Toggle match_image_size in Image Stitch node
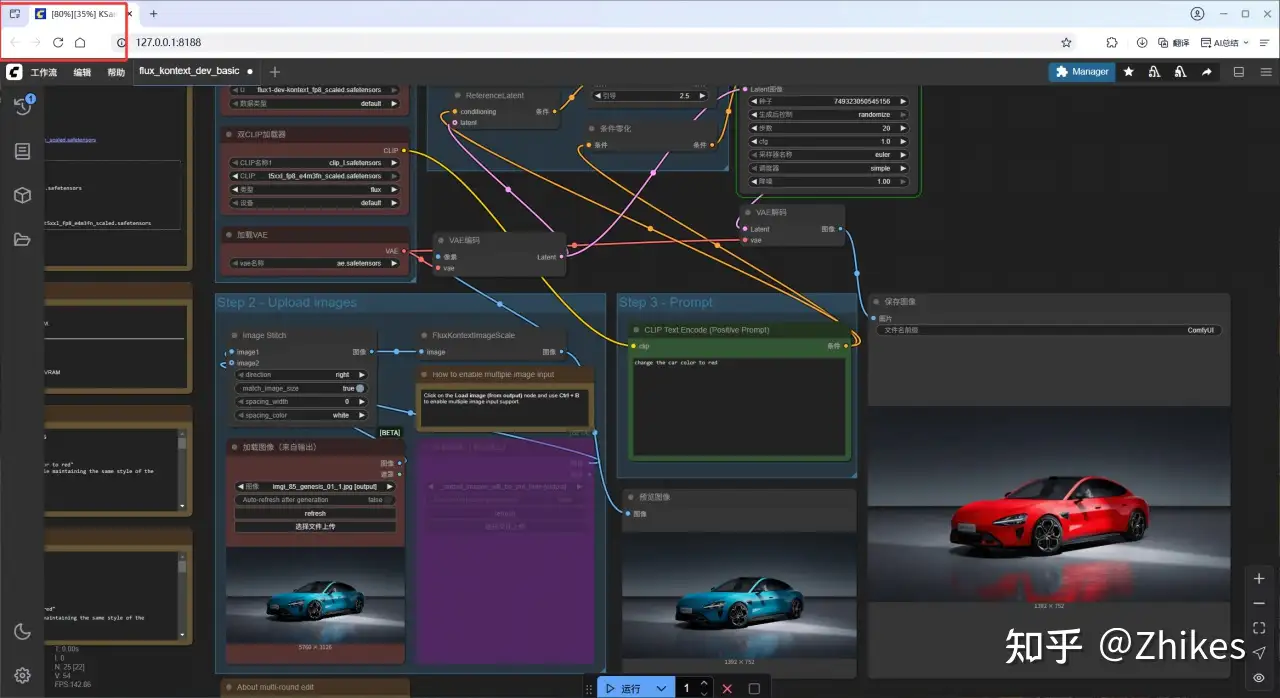 click(x=359, y=388)
